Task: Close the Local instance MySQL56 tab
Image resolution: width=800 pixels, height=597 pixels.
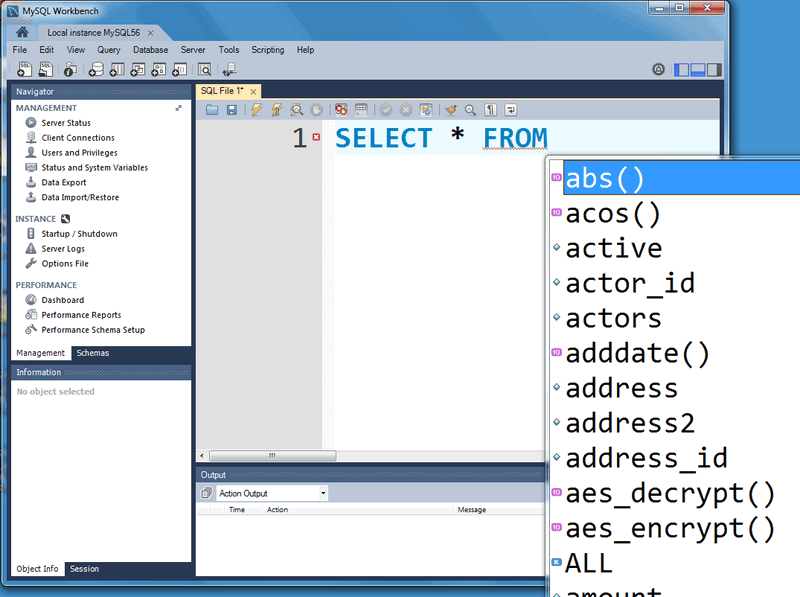Action: pos(151,33)
